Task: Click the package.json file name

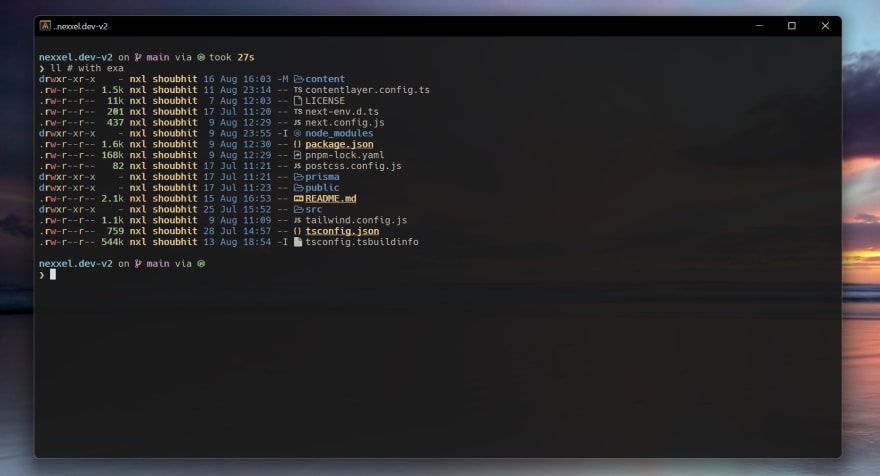Action: point(339,144)
